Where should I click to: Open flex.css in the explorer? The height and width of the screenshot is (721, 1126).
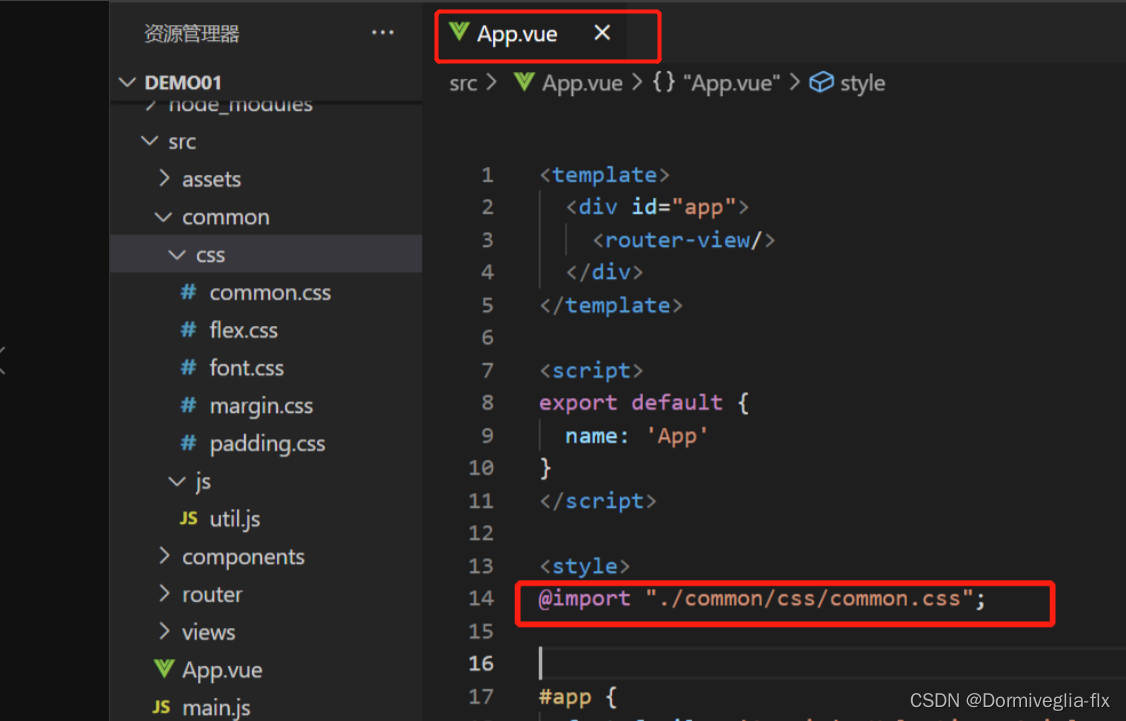[x=266, y=330]
